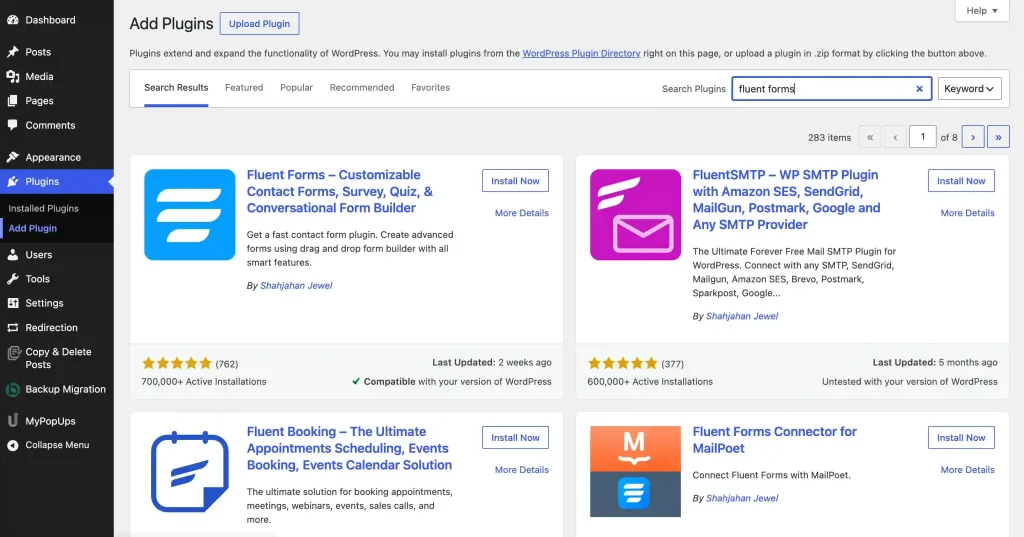
Task: Install the Fluent Forms contact form plugin
Action: (515, 181)
